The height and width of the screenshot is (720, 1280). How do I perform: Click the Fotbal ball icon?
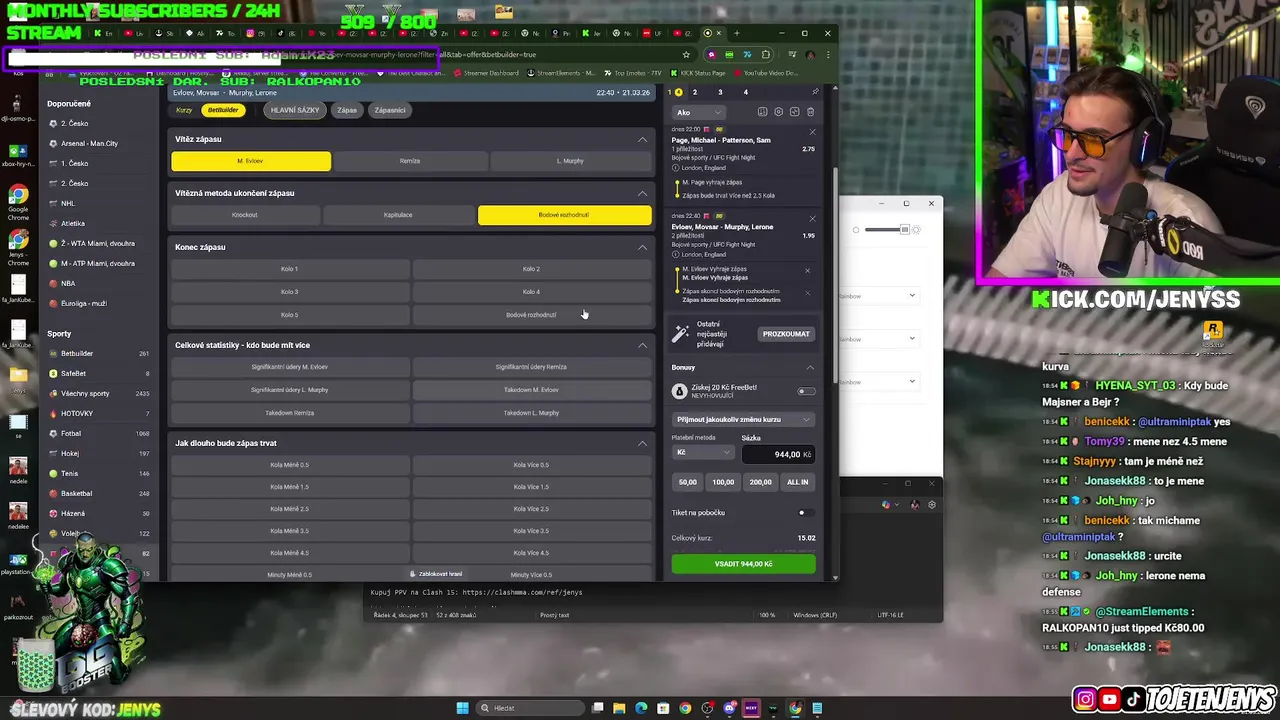53,433
